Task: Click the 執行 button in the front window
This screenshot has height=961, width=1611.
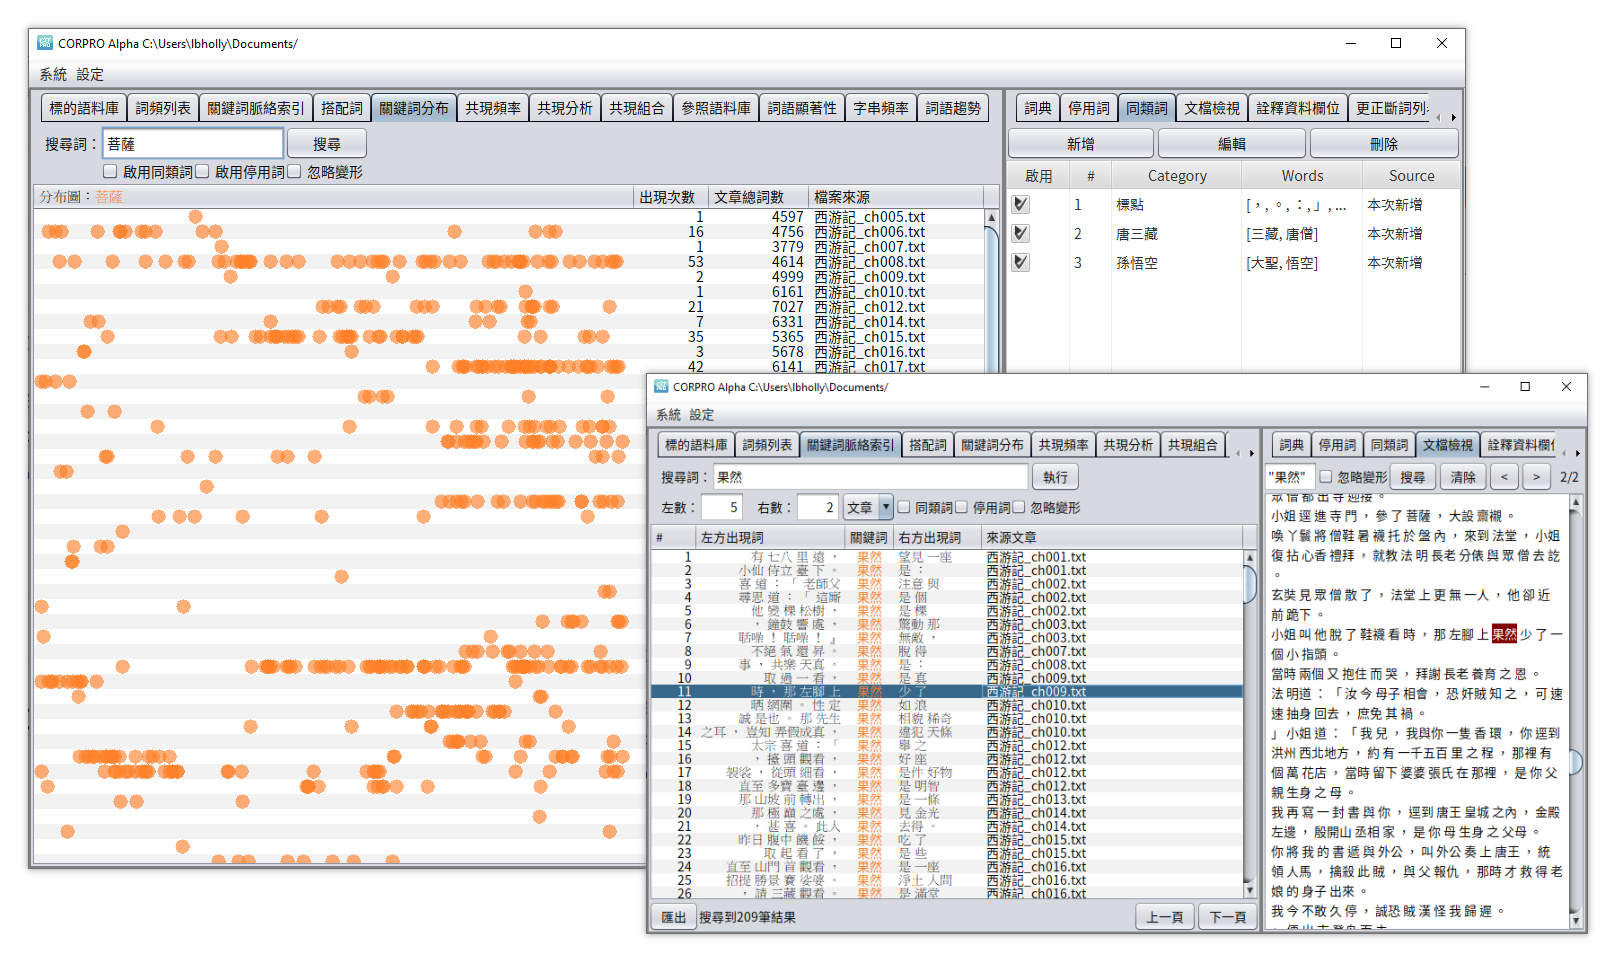Action: 1056,477
